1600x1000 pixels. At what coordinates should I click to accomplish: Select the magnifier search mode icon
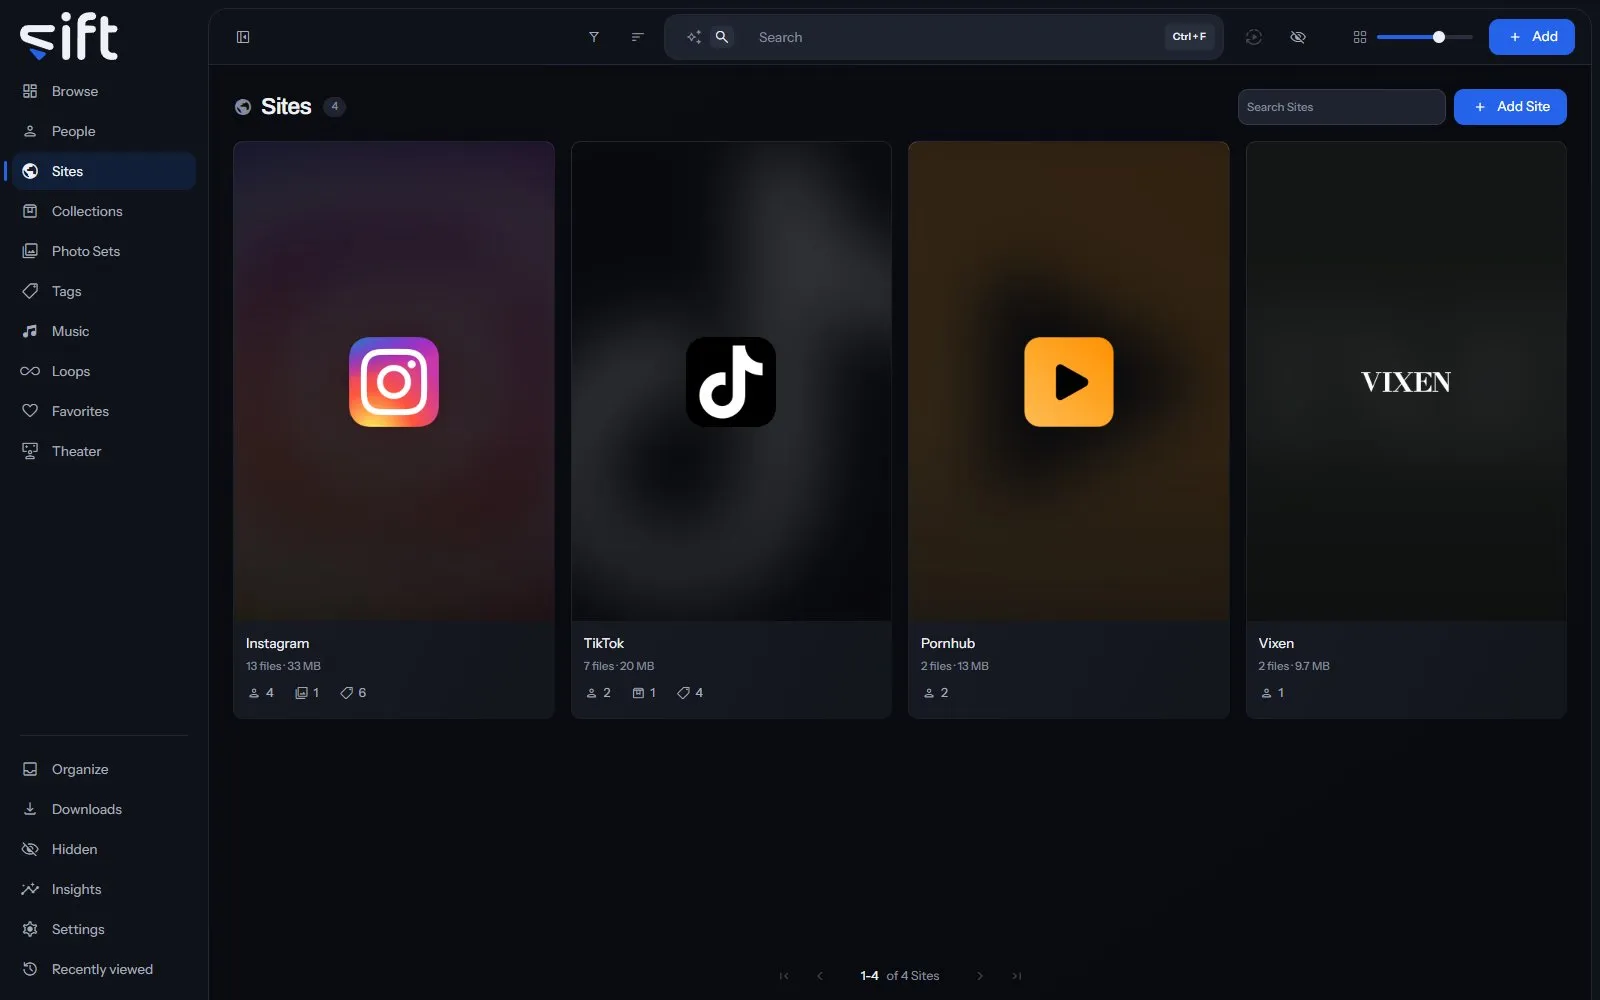click(x=722, y=37)
